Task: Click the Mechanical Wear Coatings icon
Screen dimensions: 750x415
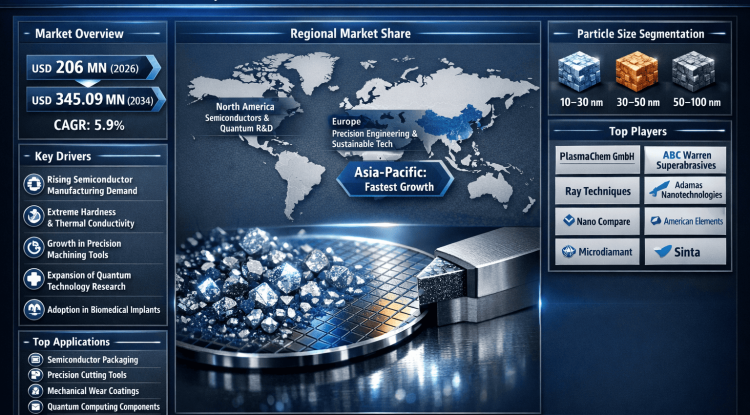Action: pos(35,391)
